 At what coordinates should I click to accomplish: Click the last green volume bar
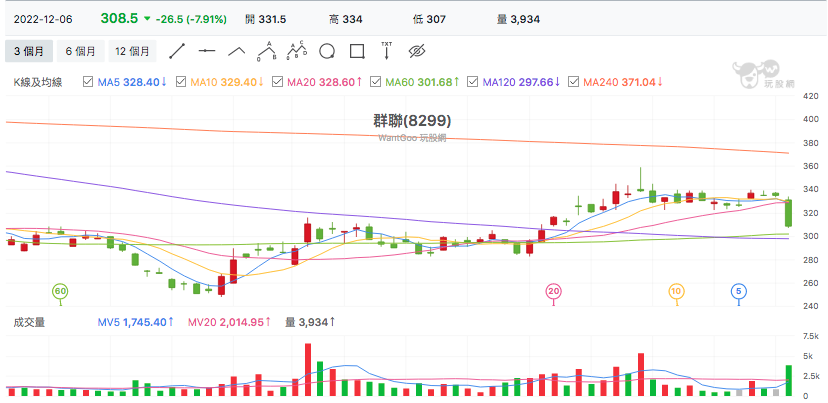[x=788, y=380]
